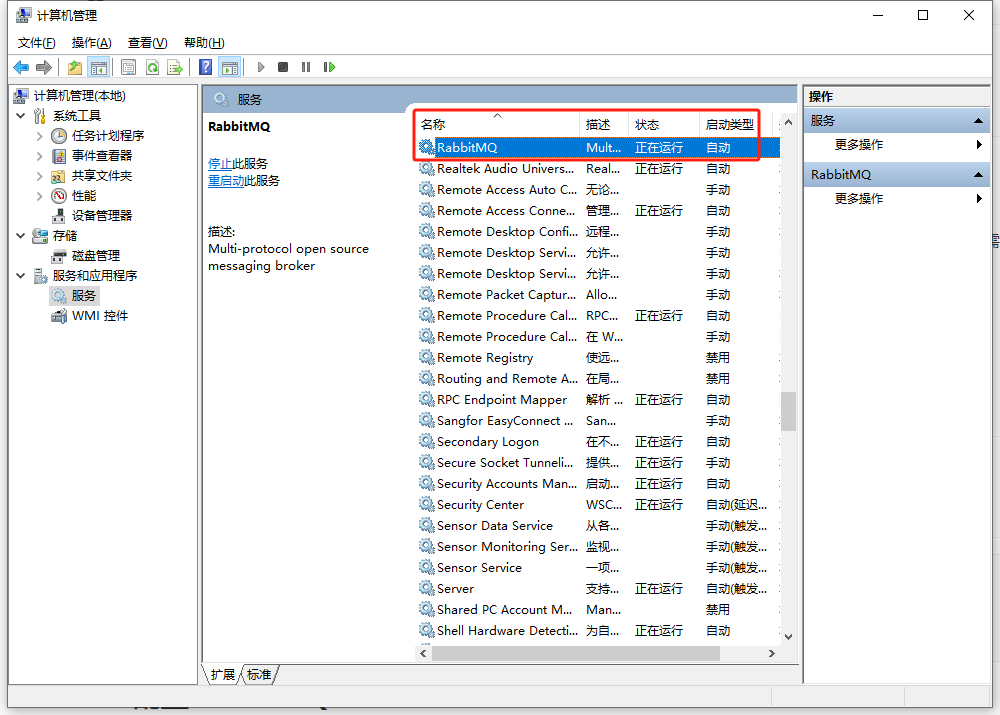Select the Remote Registry service row
1000x715 pixels.
pyautogui.click(x=485, y=358)
